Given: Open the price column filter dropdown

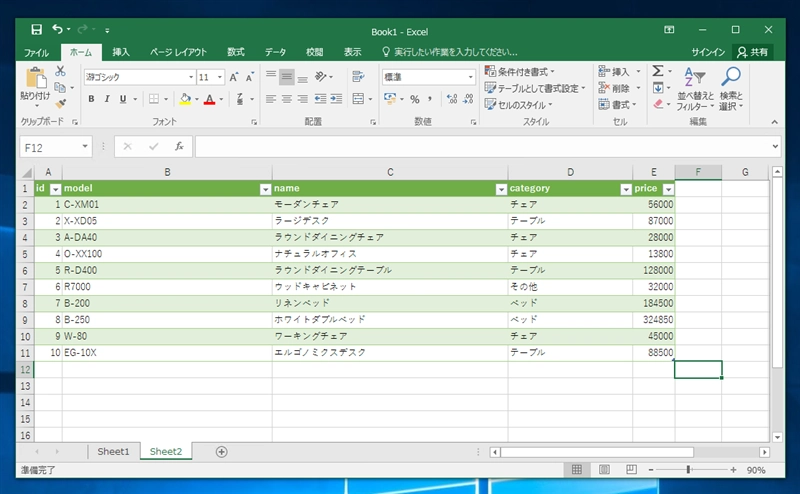Looking at the screenshot, I should coord(668,189).
